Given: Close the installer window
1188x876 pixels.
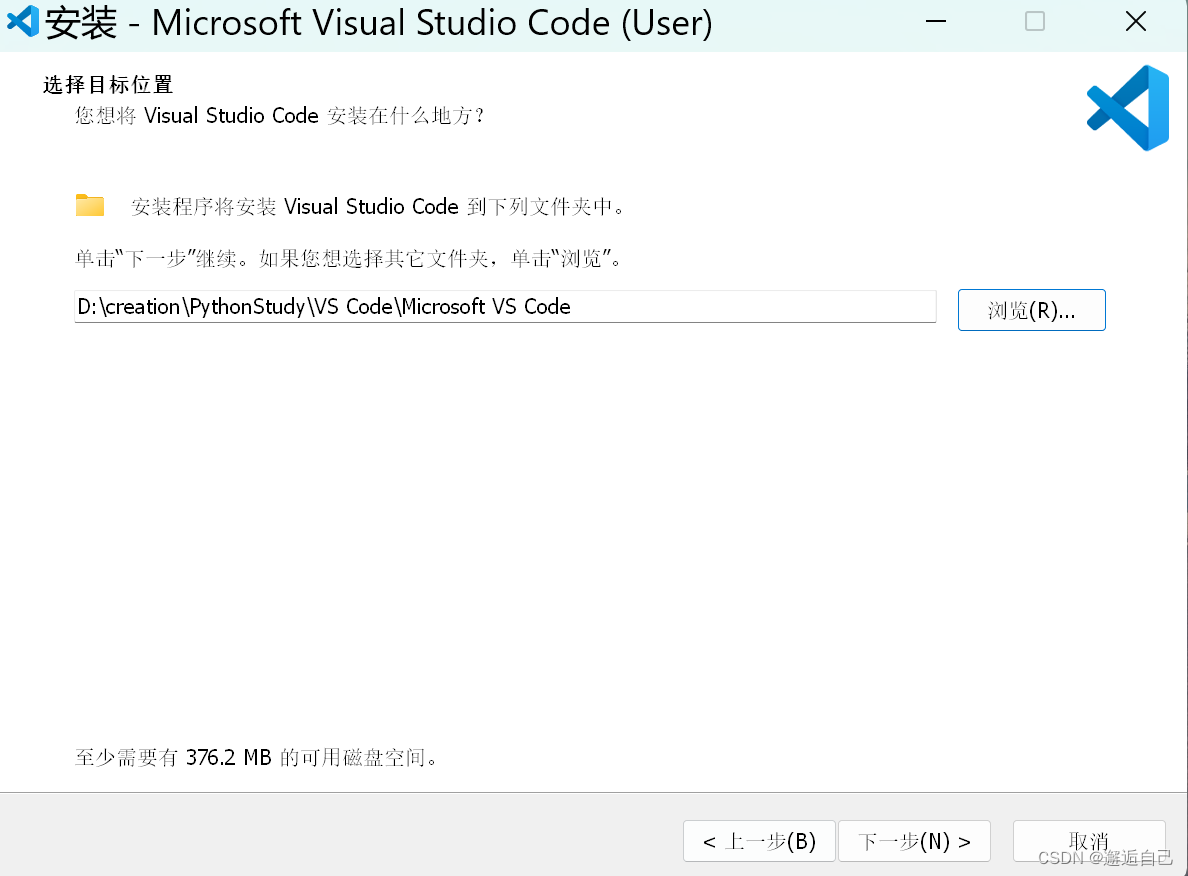Looking at the screenshot, I should click(1136, 21).
